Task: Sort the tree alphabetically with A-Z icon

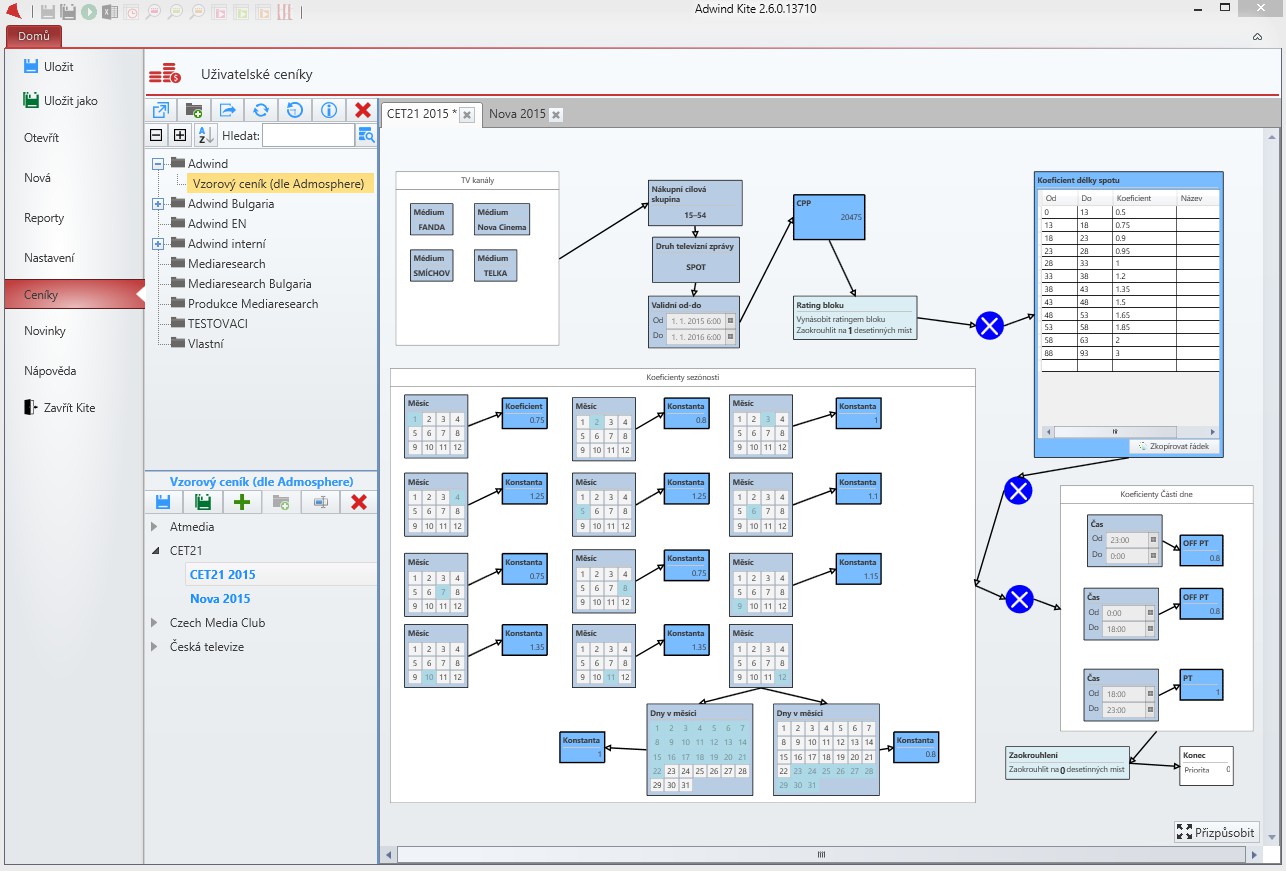Action: pos(204,135)
